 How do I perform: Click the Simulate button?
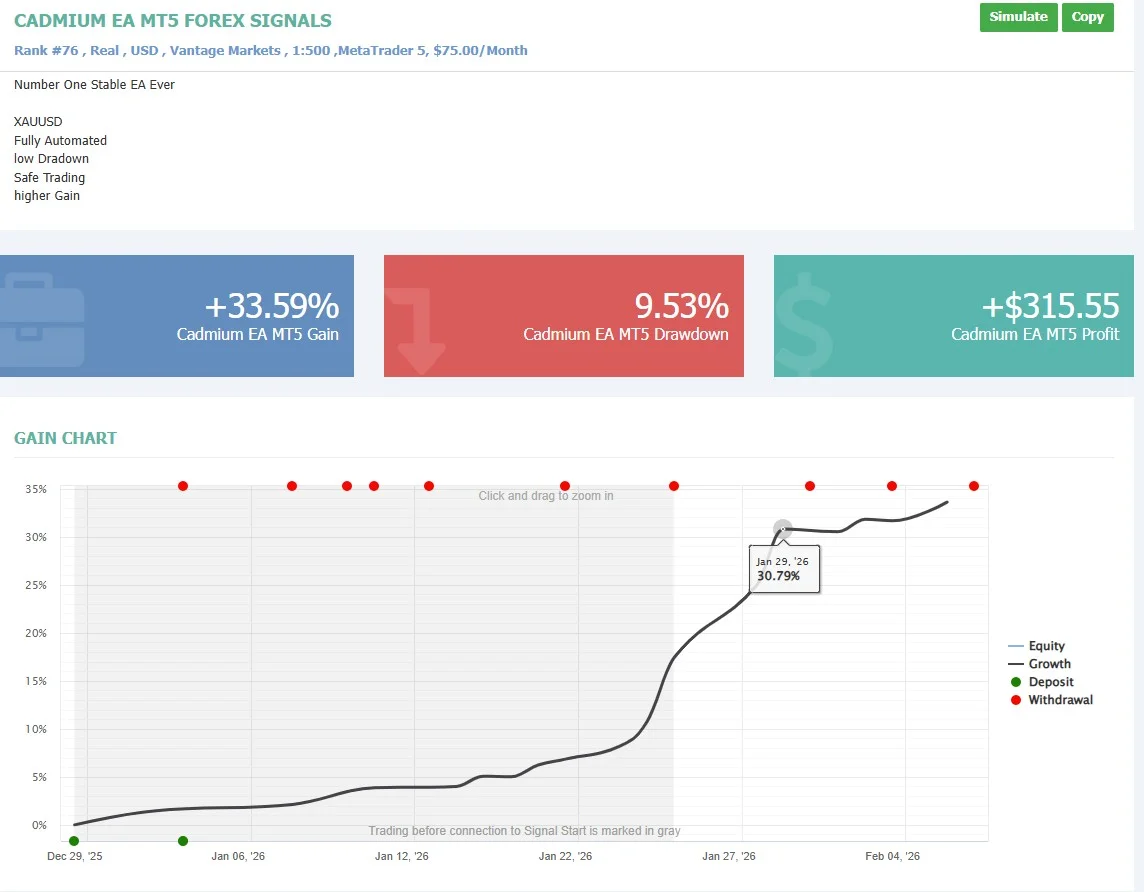pyautogui.click(x=1018, y=17)
